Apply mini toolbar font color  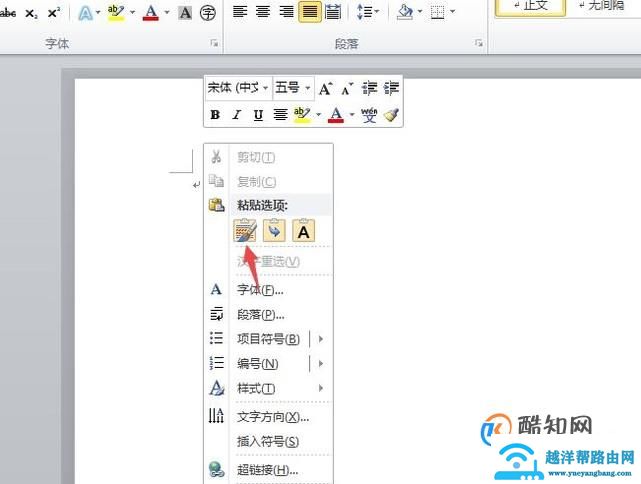click(336, 115)
